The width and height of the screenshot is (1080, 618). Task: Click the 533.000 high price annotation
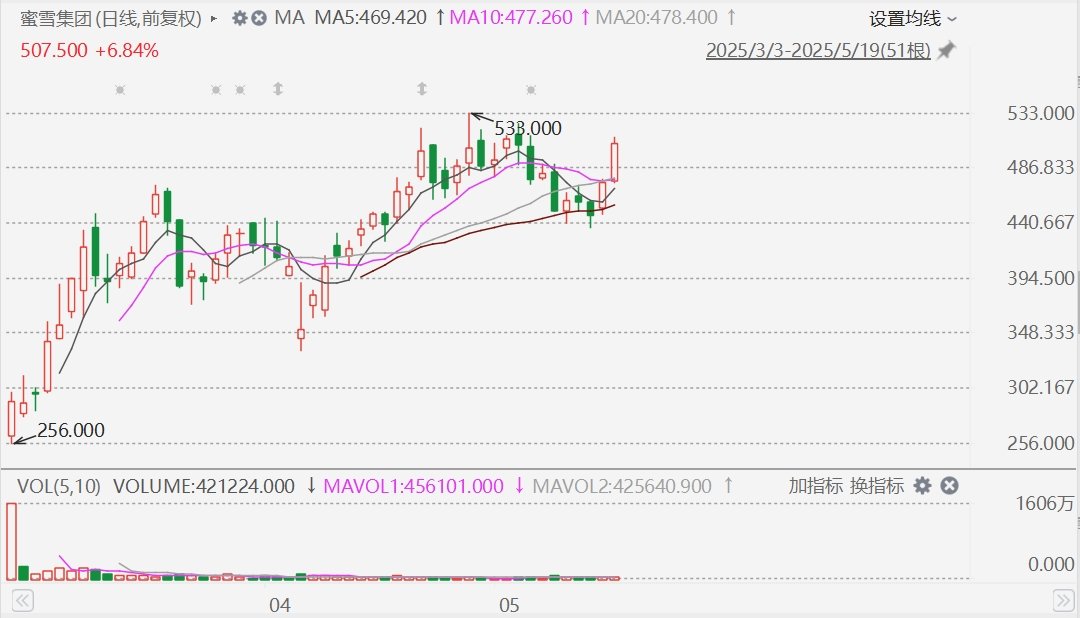pos(528,128)
